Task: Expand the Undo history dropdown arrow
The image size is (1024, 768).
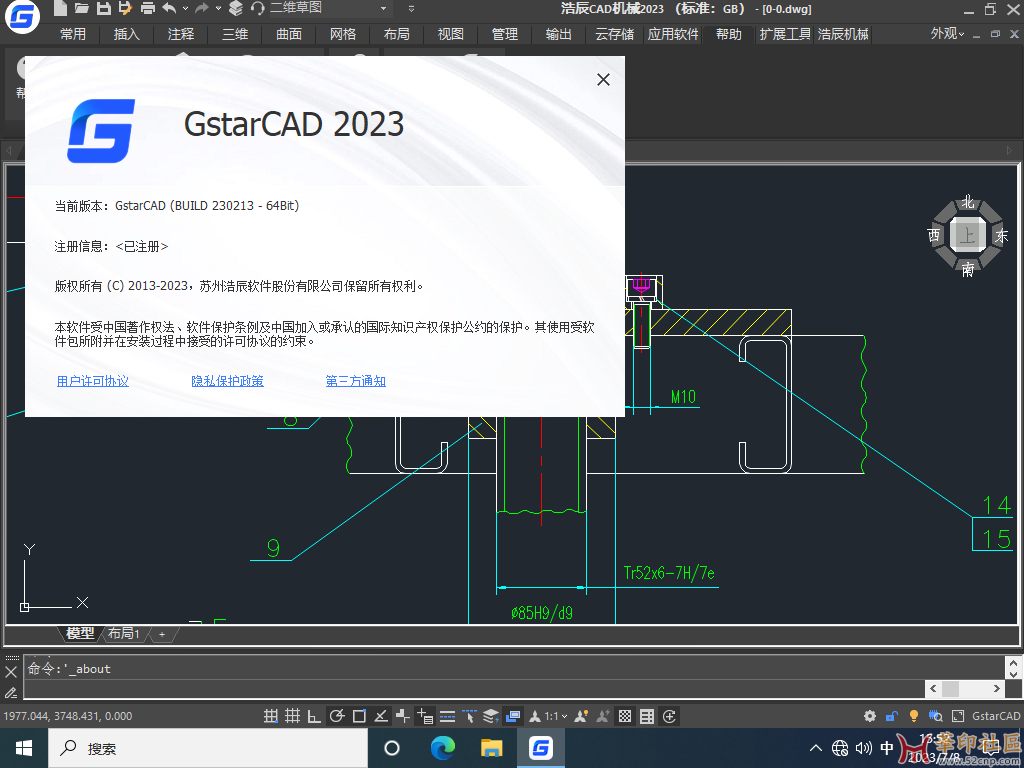Action: click(x=185, y=8)
